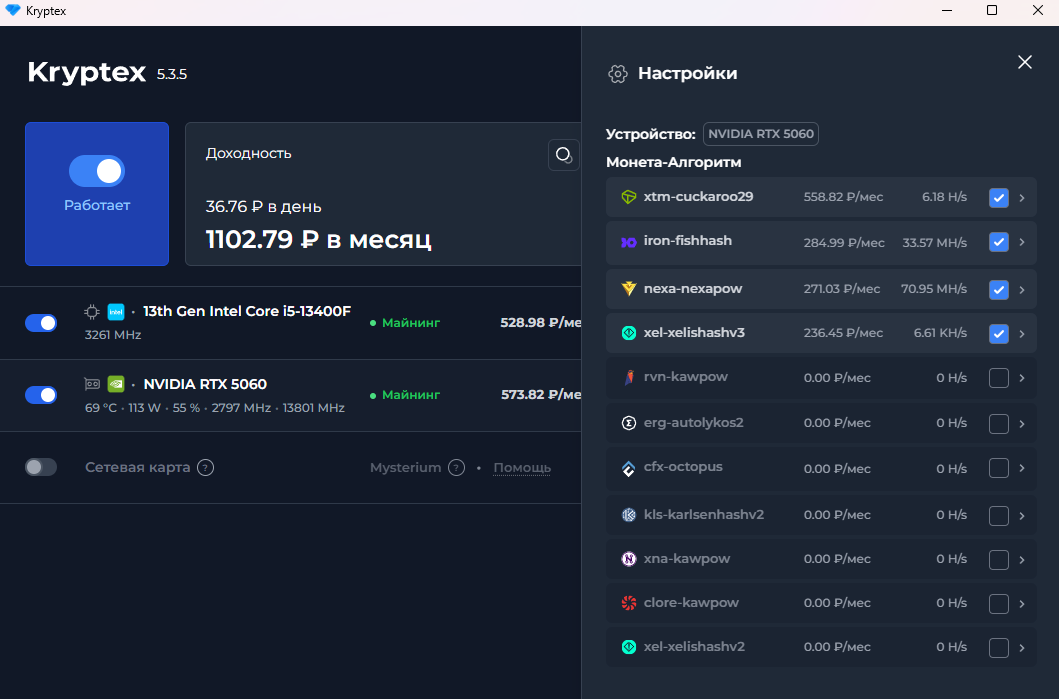
Task: Expand kls-karlsenhashv2 row chevron
Action: [1022, 516]
